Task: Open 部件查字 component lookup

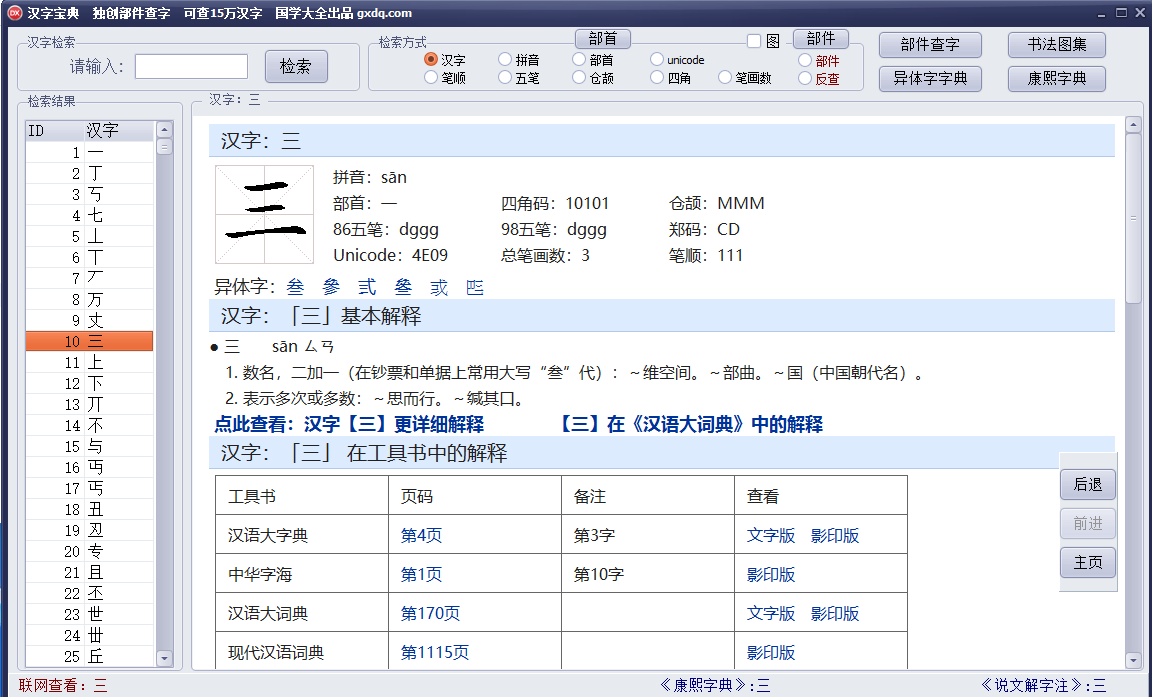Action: 930,45
